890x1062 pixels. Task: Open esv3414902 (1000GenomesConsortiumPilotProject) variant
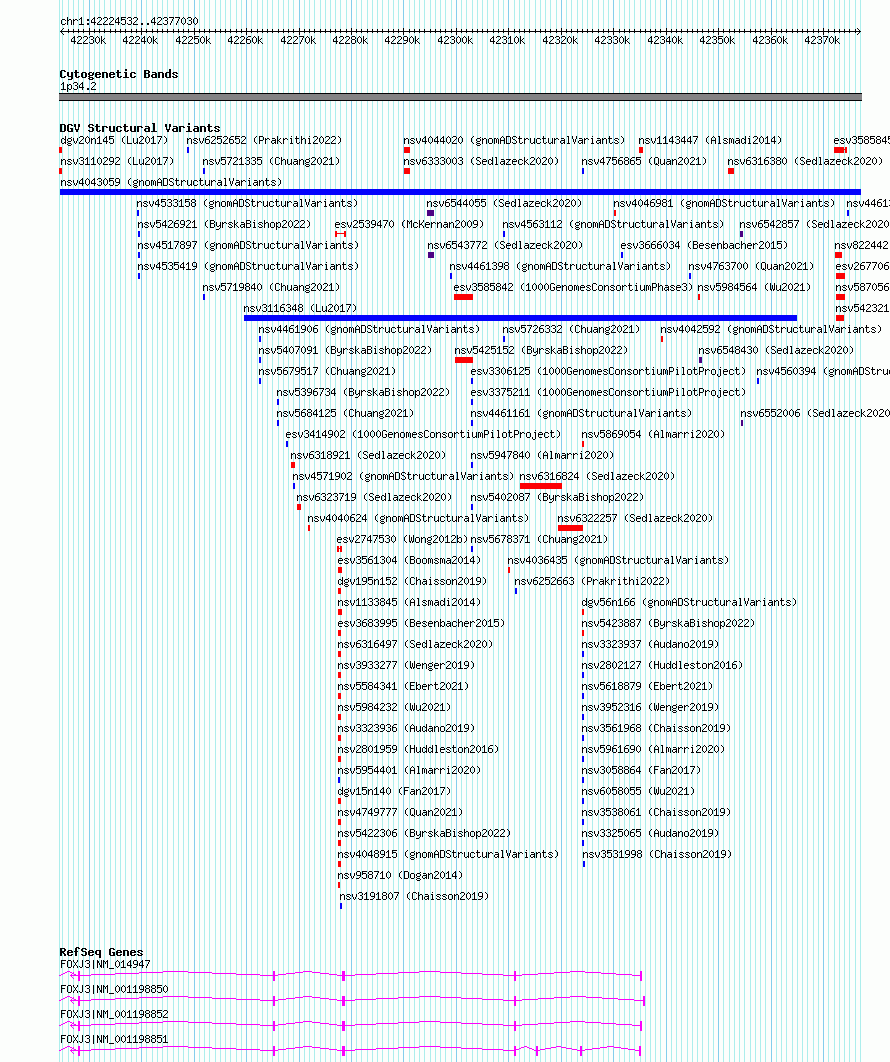[423, 434]
